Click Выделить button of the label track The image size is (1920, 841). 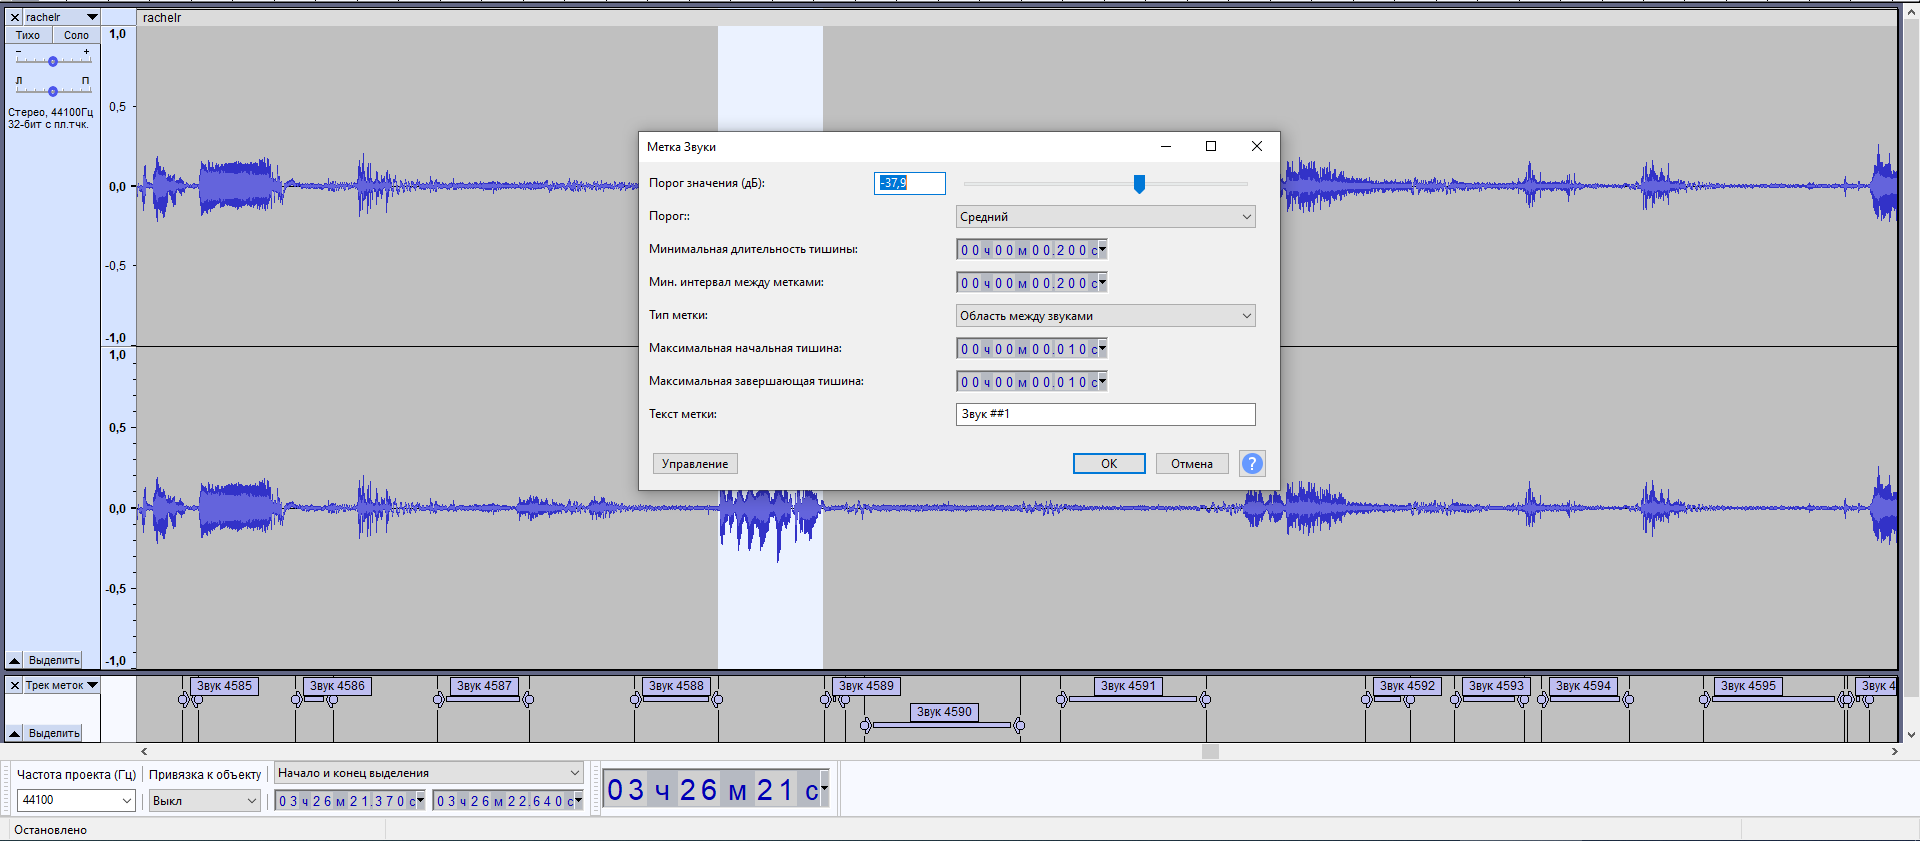point(53,733)
